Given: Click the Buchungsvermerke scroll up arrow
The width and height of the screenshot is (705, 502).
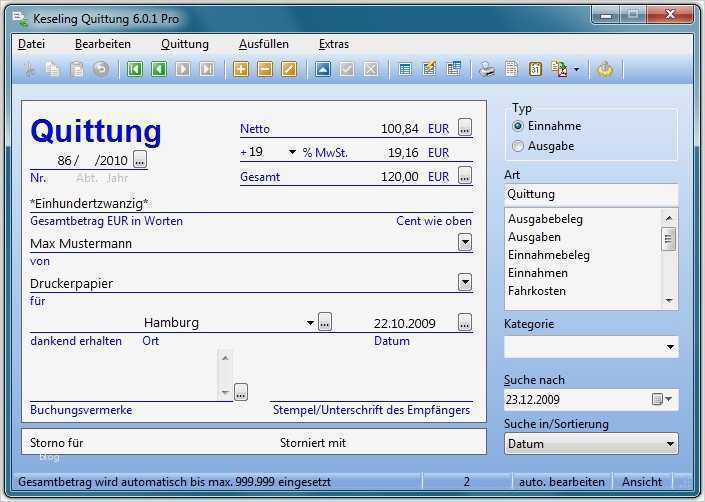Looking at the screenshot, I should point(225,358).
